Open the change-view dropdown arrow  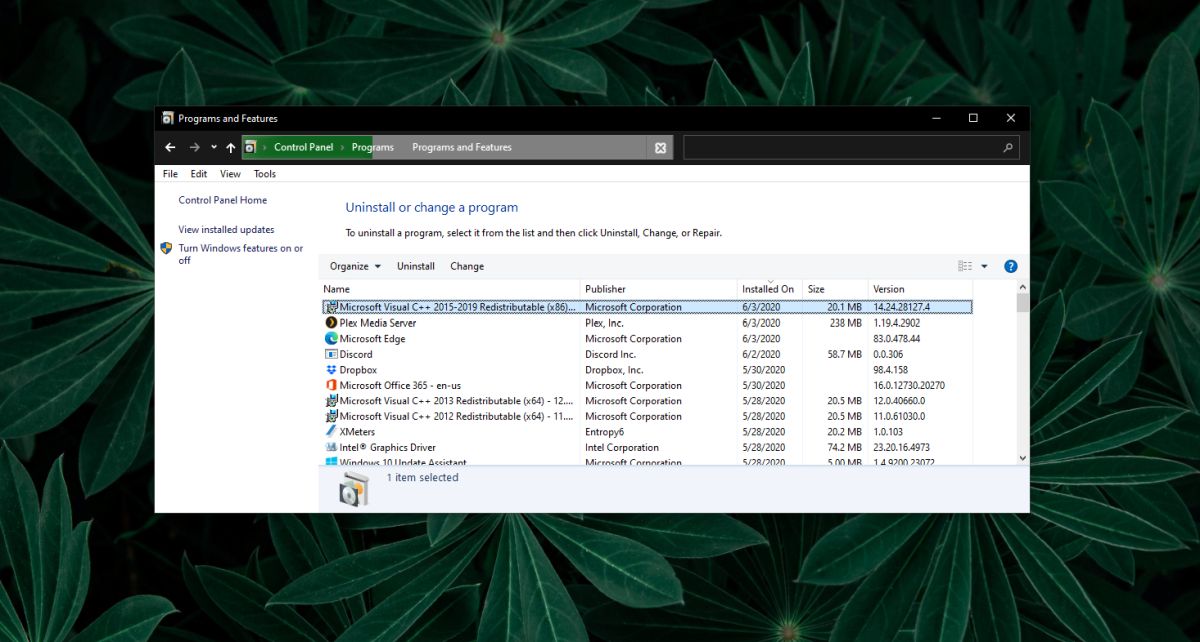pyautogui.click(x=983, y=266)
